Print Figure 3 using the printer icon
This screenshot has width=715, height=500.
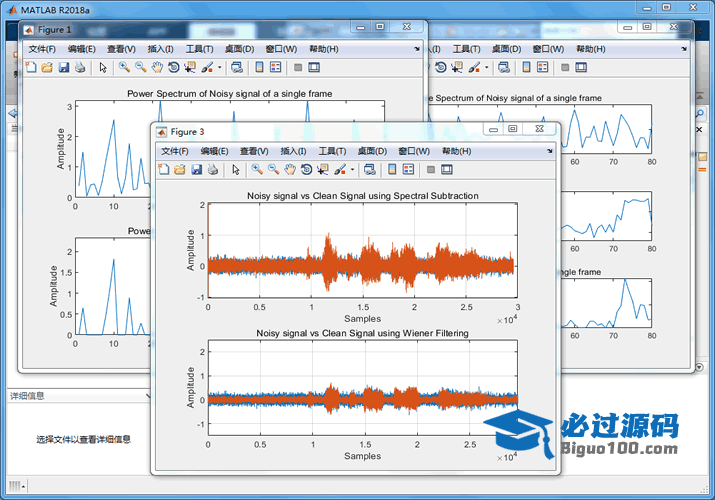point(212,170)
